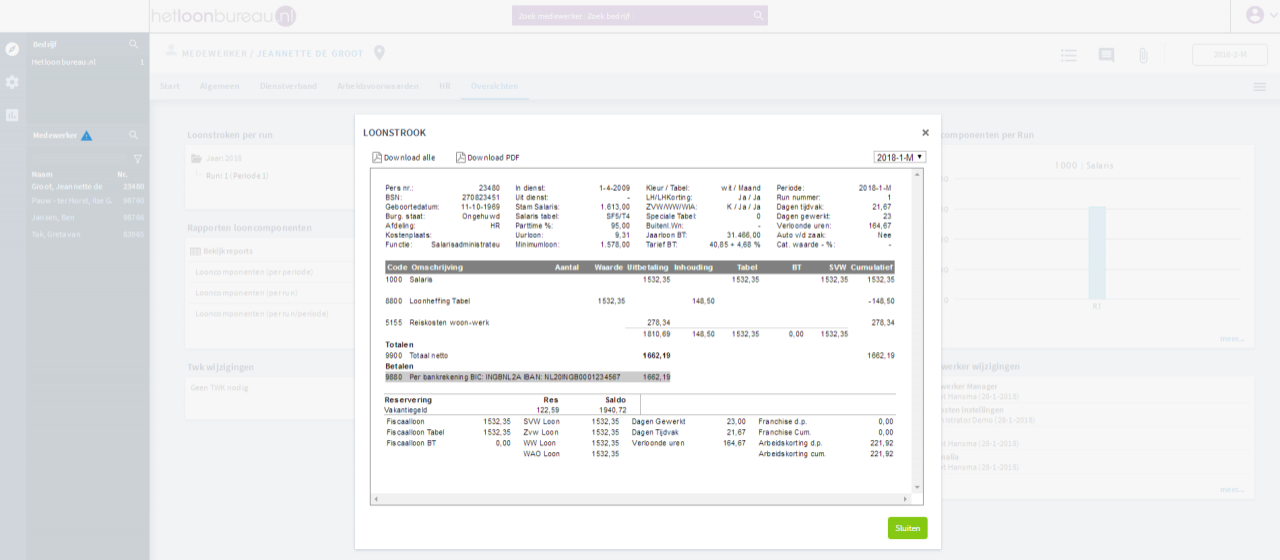1280x560 pixels.
Task: Open settings gear icon in left sidebar
Action: 12,82
